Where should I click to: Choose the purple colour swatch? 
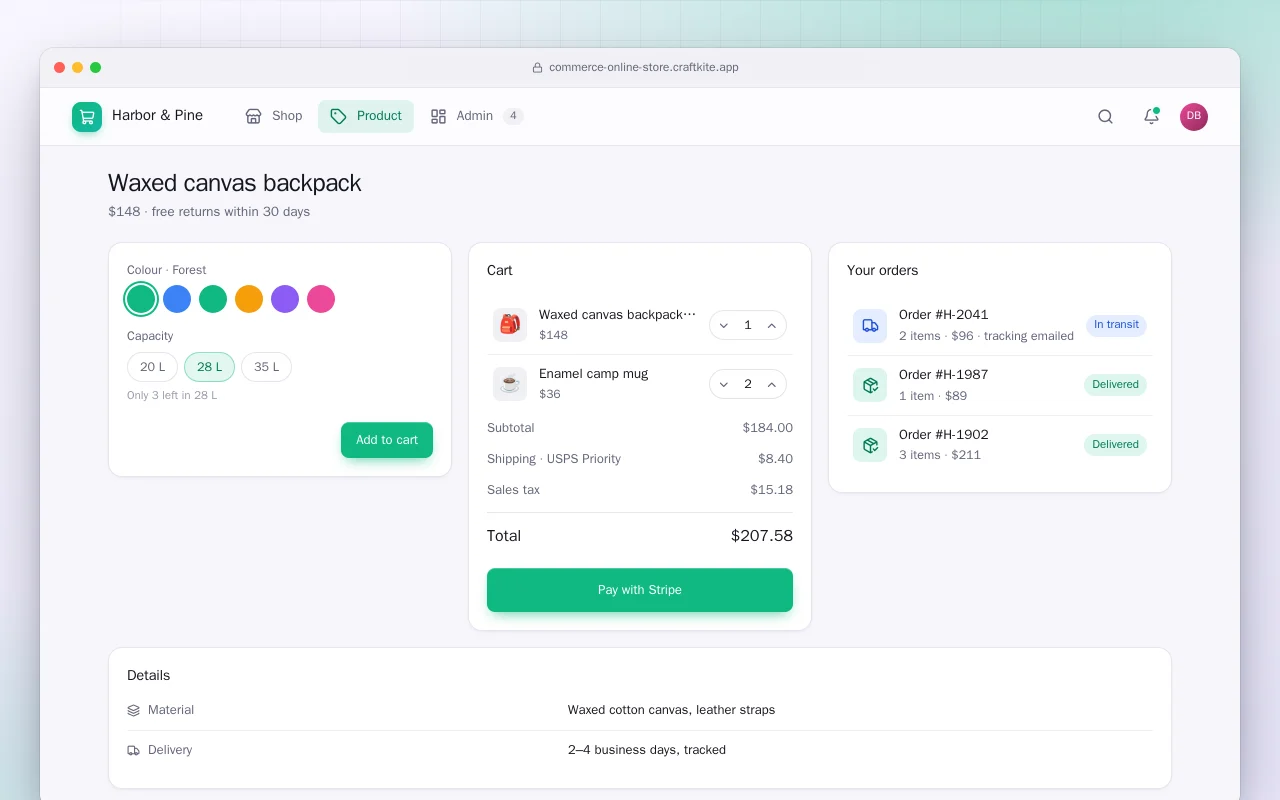tap(285, 299)
